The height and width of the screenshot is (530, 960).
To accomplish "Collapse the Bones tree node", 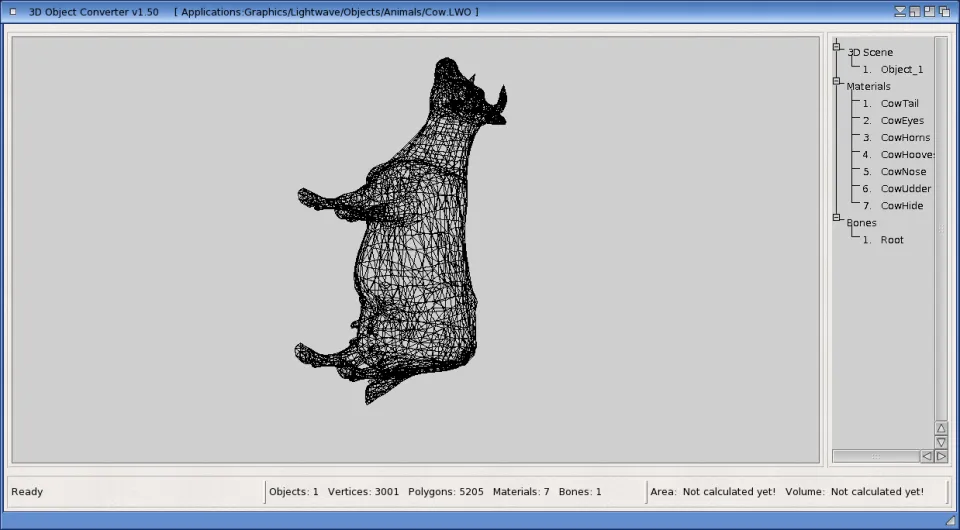I will coord(837,217).
